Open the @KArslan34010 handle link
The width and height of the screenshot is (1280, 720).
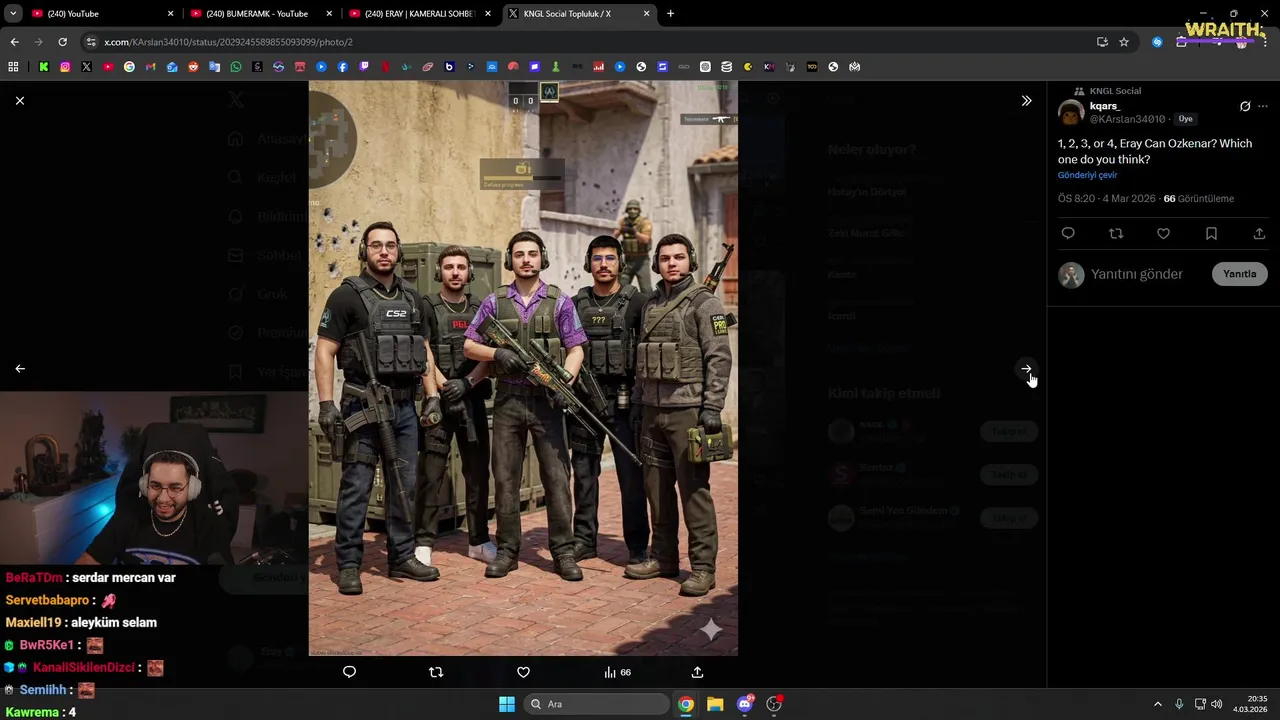point(1127,119)
